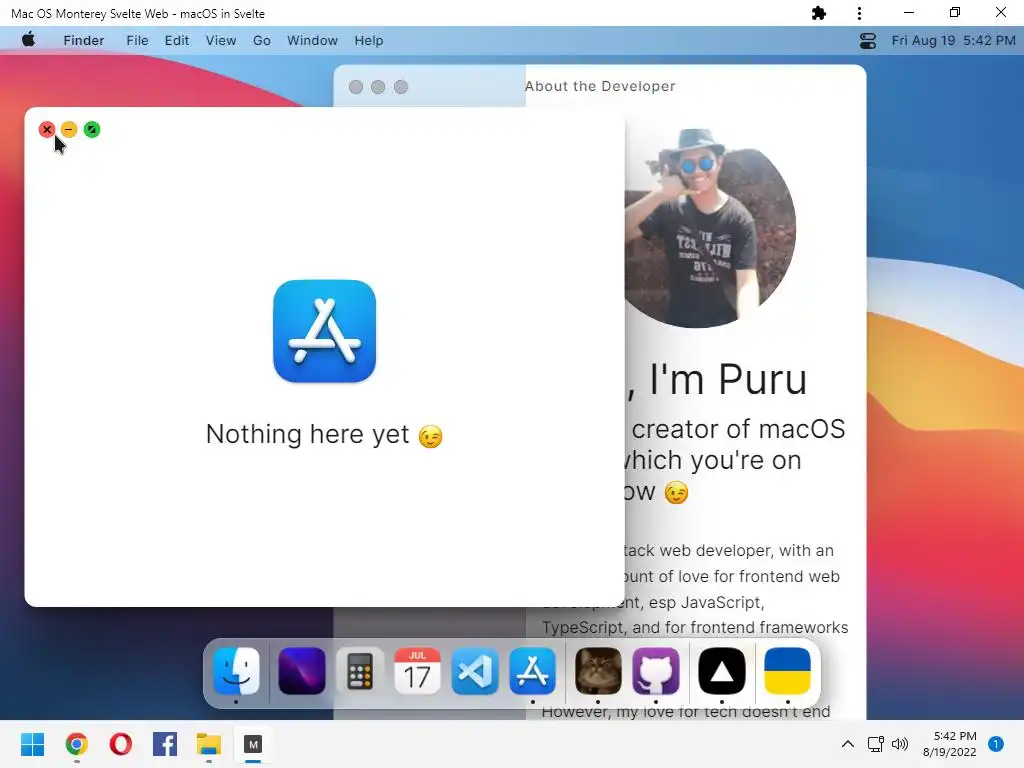Launch Calculator from the dock
Screen dimensions: 1024x768
(359, 671)
